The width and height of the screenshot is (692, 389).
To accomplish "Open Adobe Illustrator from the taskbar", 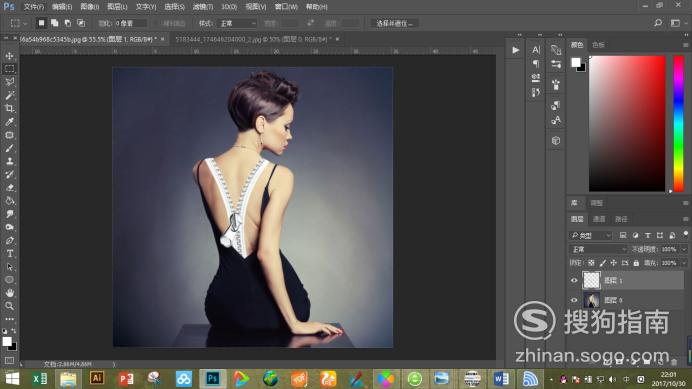I will click(x=97, y=378).
